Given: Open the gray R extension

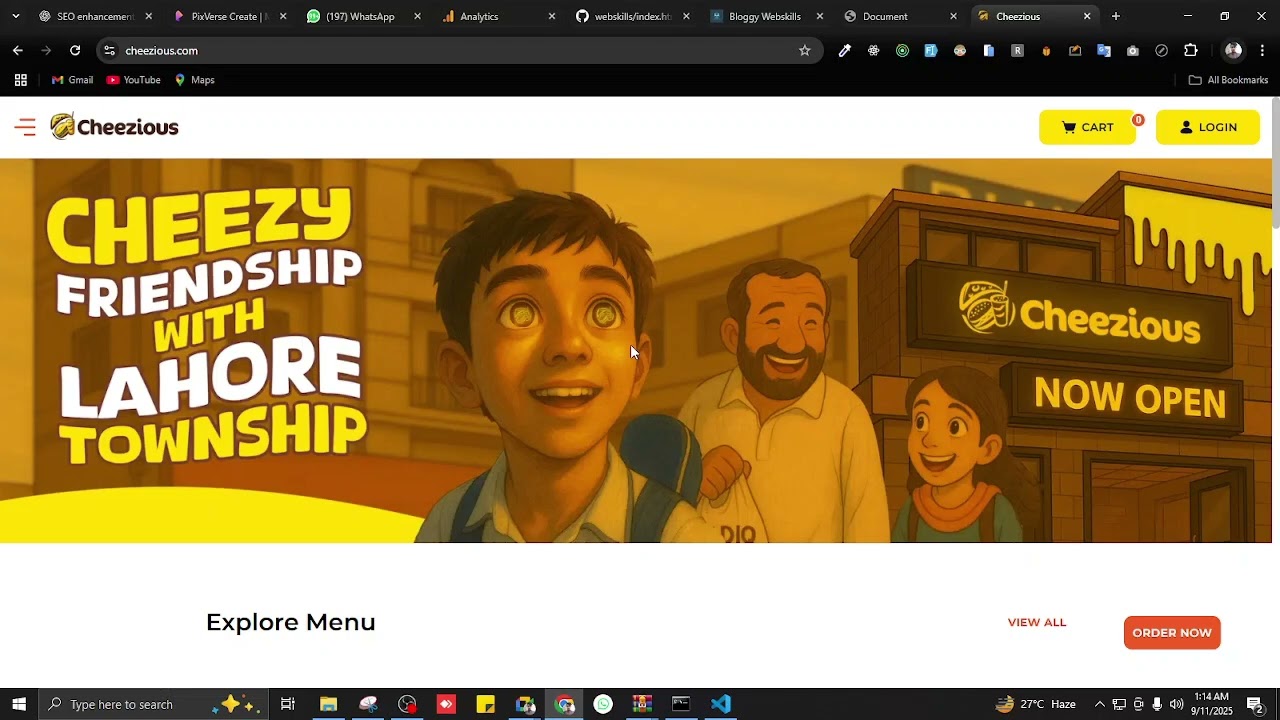Looking at the screenshot, I should pyautogui.click(x=1018, y=50).
